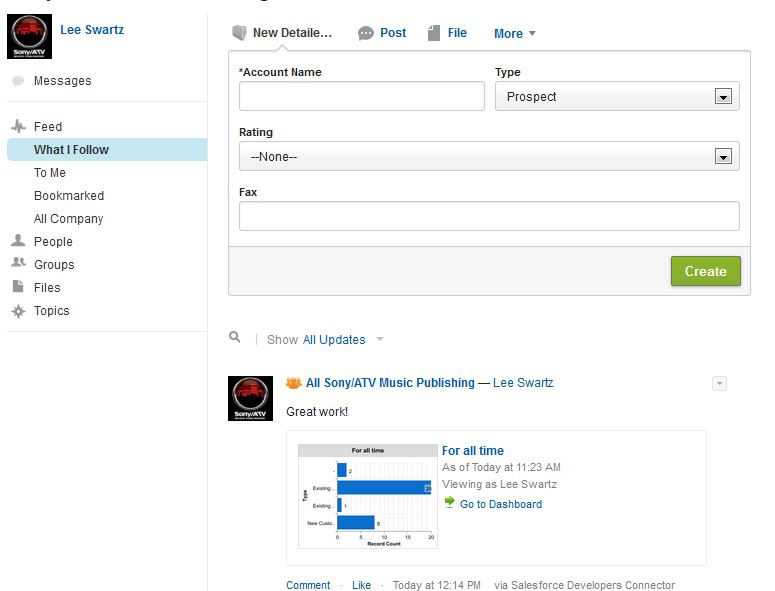Open Groups in sidebar

point(54,264)
